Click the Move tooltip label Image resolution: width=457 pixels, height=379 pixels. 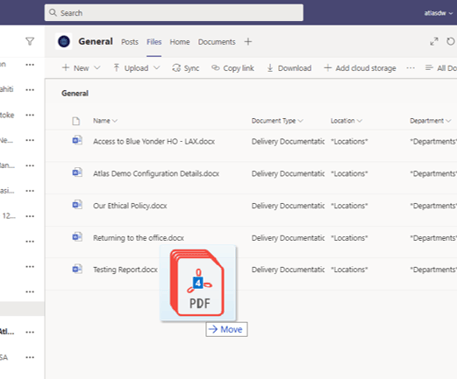click(x=226, y=329)
